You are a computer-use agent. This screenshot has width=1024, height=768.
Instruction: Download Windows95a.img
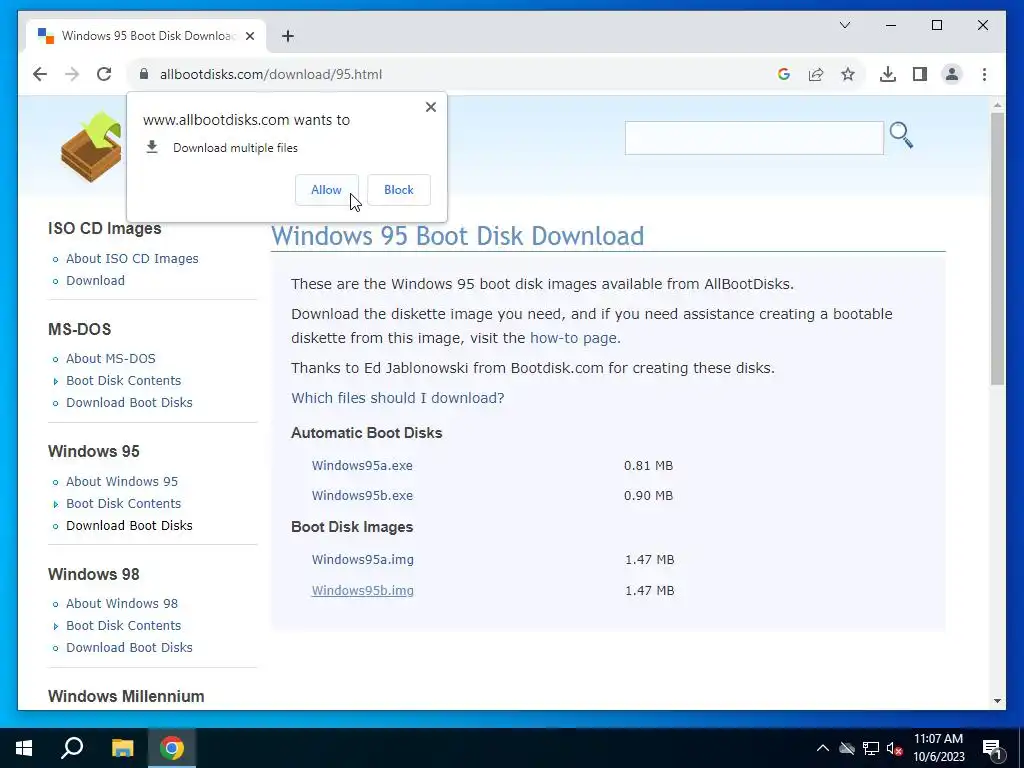tap(362, 560)
